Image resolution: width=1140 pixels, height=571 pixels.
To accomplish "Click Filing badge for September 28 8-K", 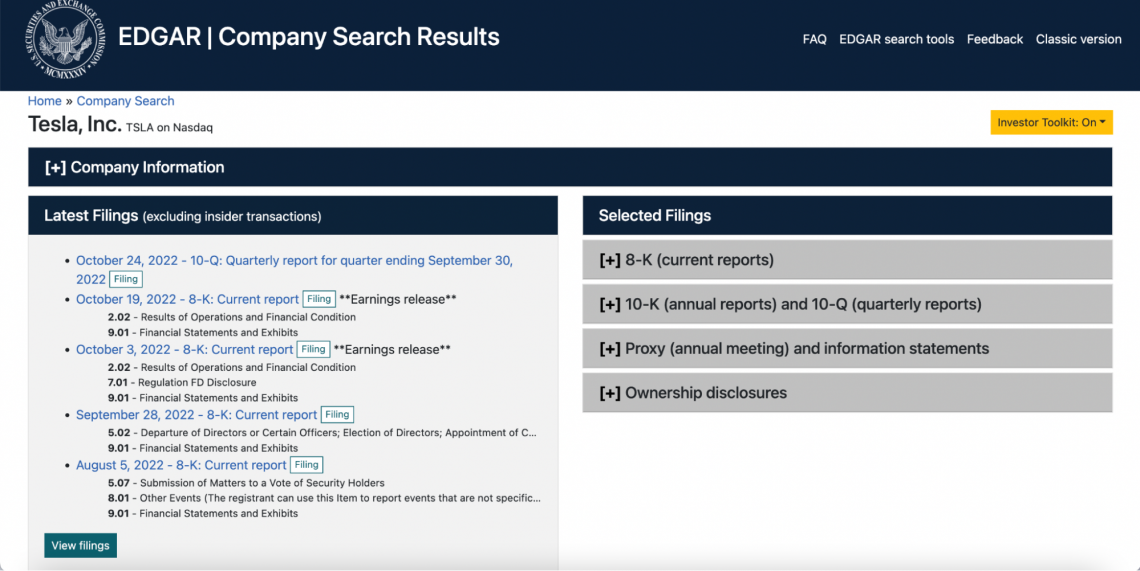I will point(337,415).
